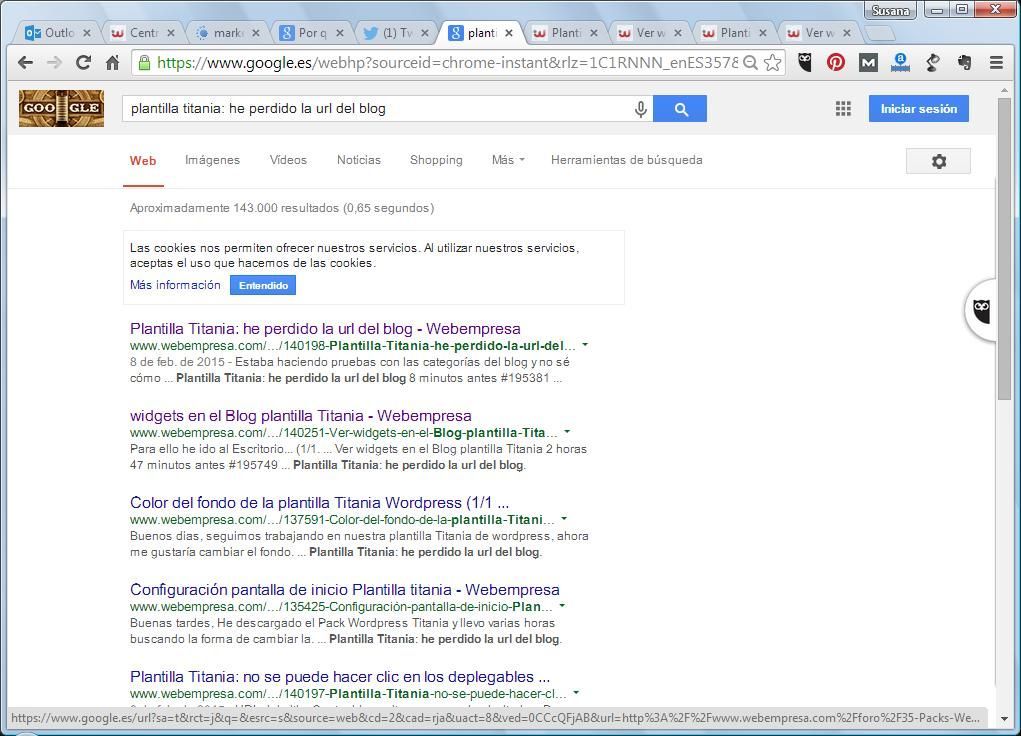Open the Más dropdown menu
This screenshot has height=736, width=1021.
(508, 160)
